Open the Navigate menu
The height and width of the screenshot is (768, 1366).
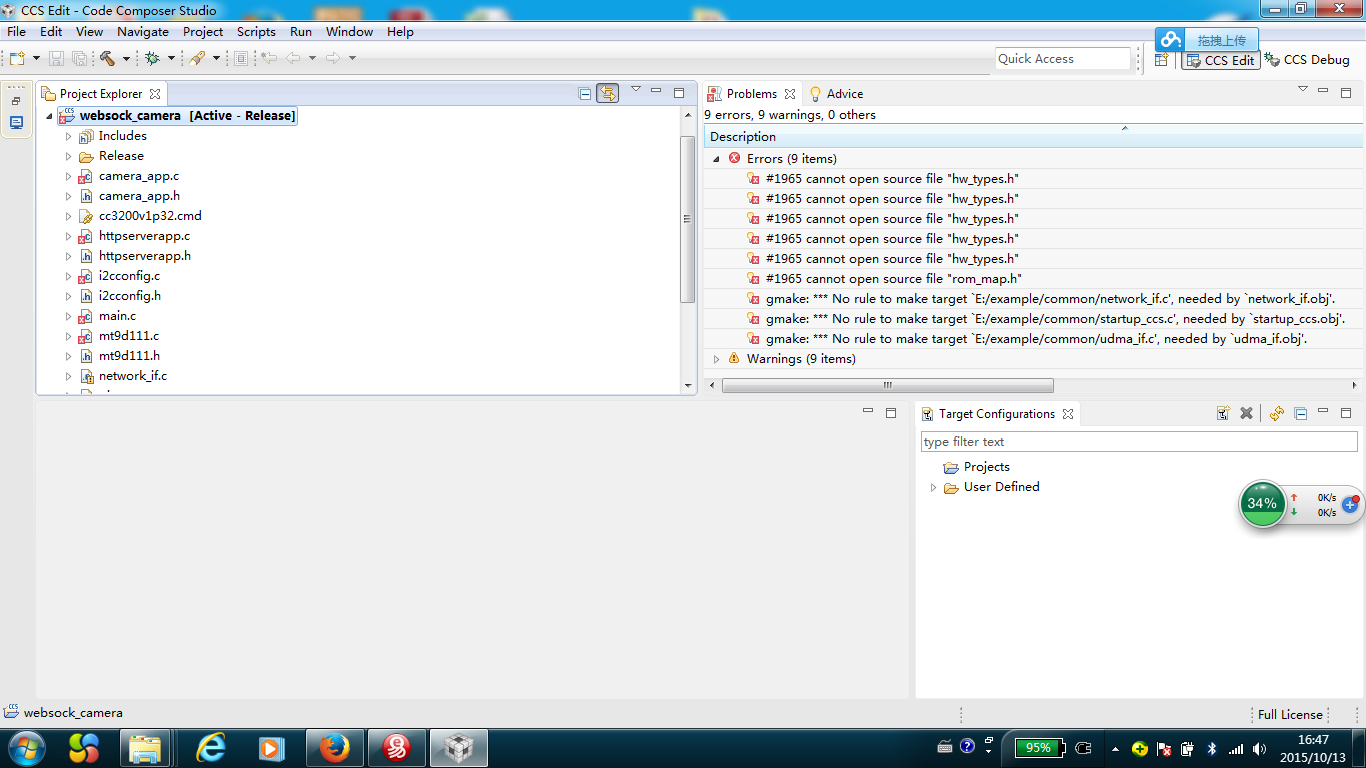pos(143,32)
